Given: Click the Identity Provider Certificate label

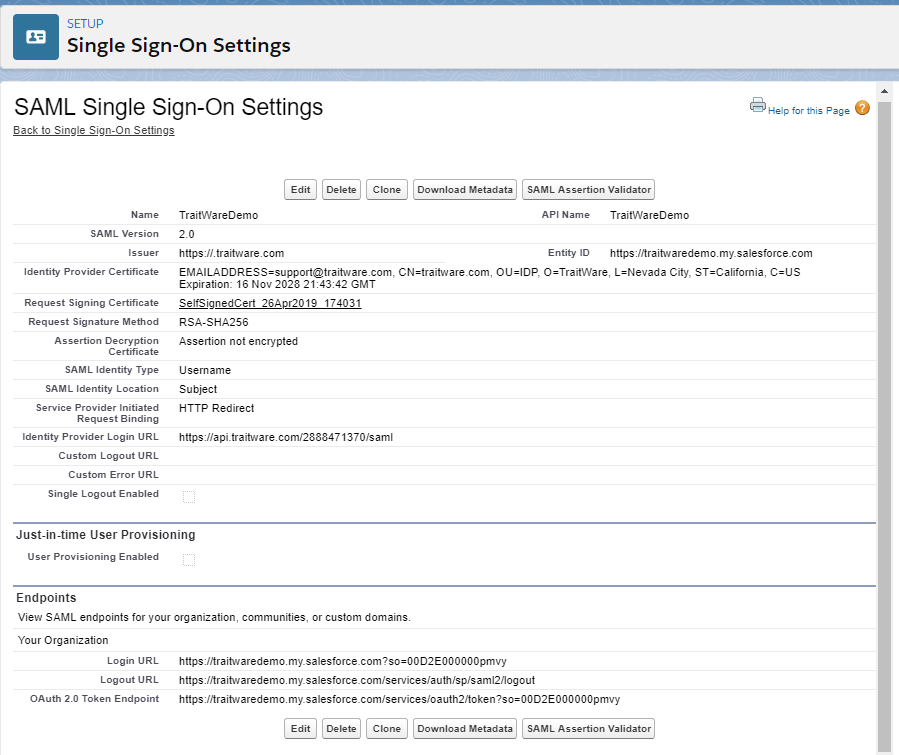Looking at the screenshot, I should 91,272.
